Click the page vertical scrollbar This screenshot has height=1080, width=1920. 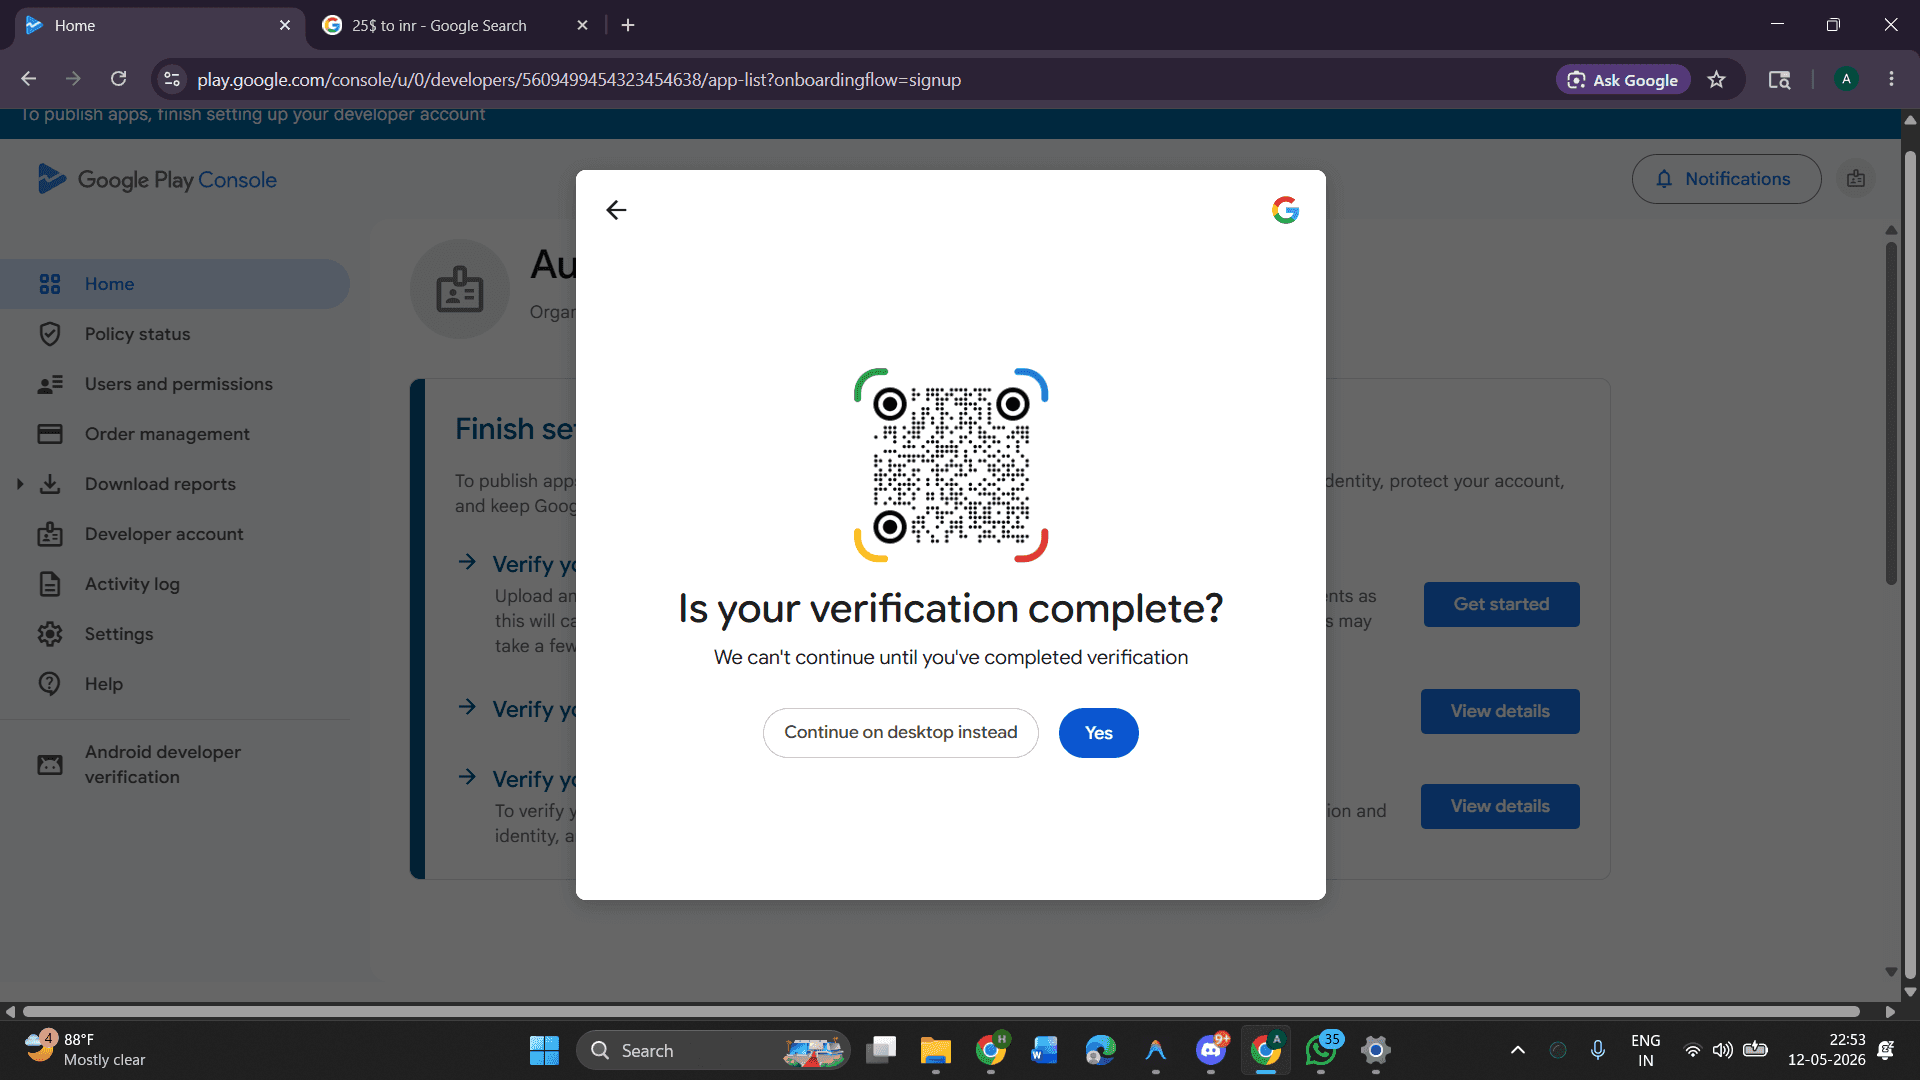click(x=1910, y=565)
